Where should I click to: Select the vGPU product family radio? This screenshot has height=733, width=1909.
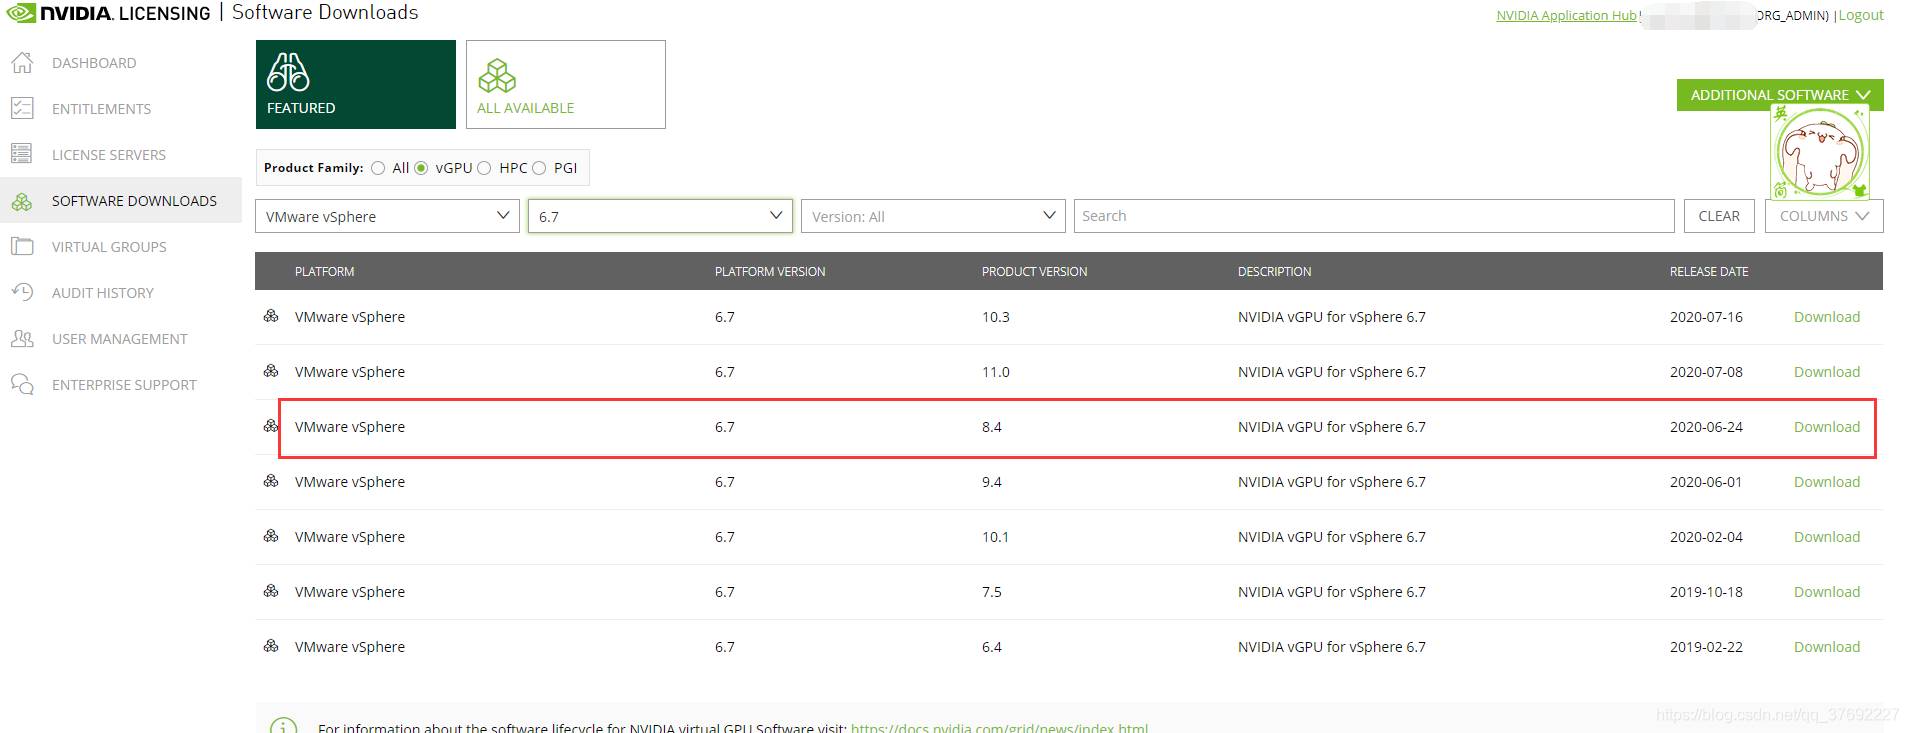coord(421,168)
